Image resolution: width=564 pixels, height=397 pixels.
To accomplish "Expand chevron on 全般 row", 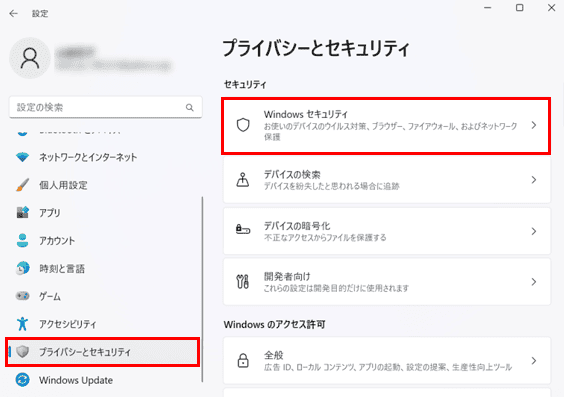I will pyautogui.click(x=534, y=361).
